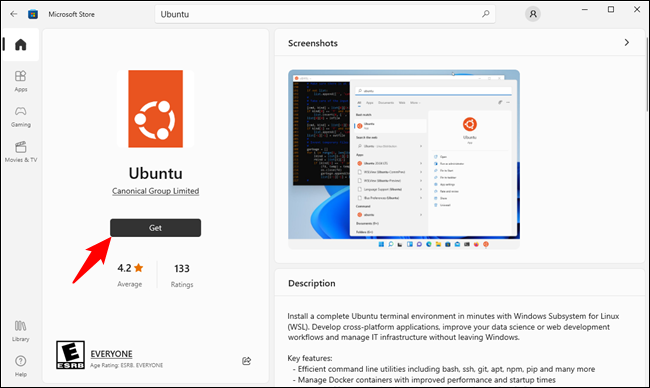650x388 pixels.
Task: Minimize the Microsoft Store window
Action: click(585, 10)
